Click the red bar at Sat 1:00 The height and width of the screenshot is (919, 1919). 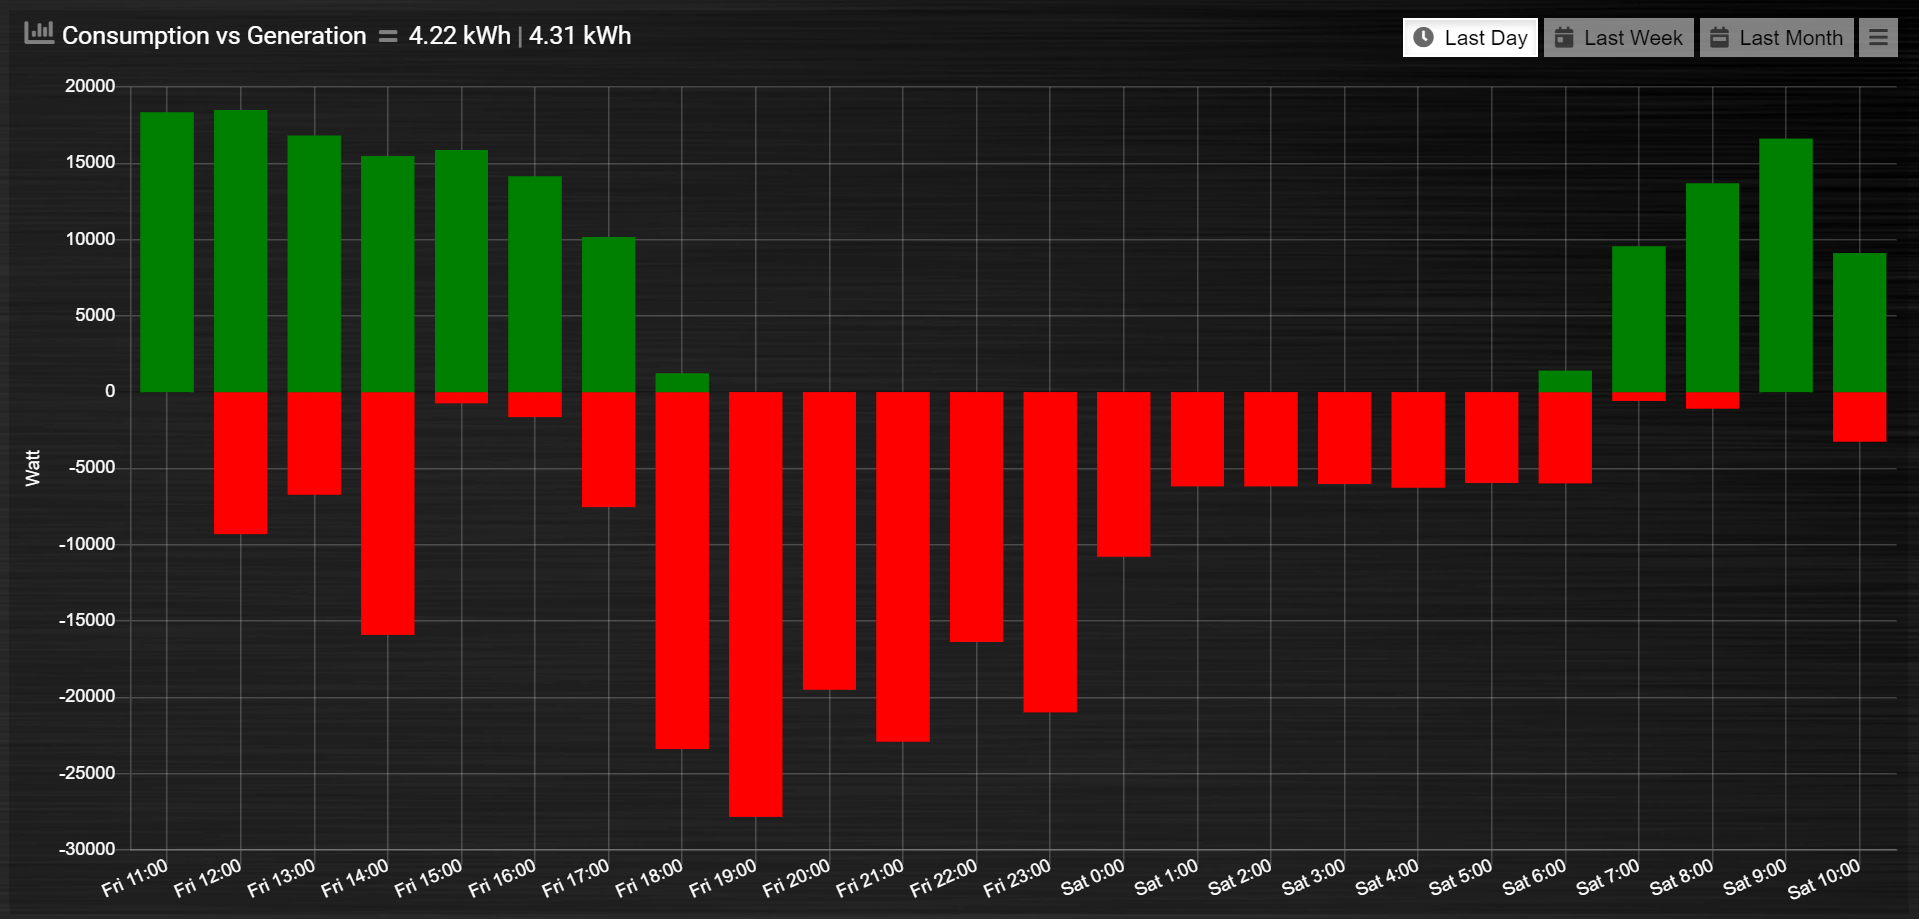coord(1197,439)
